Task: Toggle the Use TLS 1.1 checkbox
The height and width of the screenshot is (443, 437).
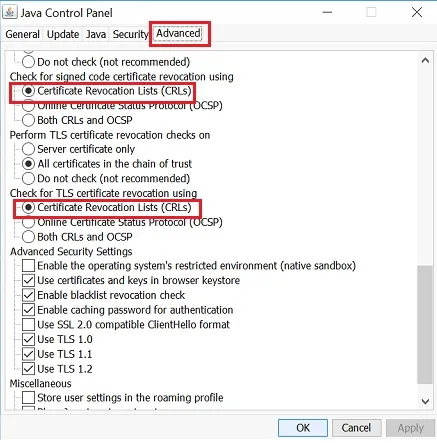Action: click(28, 354)
